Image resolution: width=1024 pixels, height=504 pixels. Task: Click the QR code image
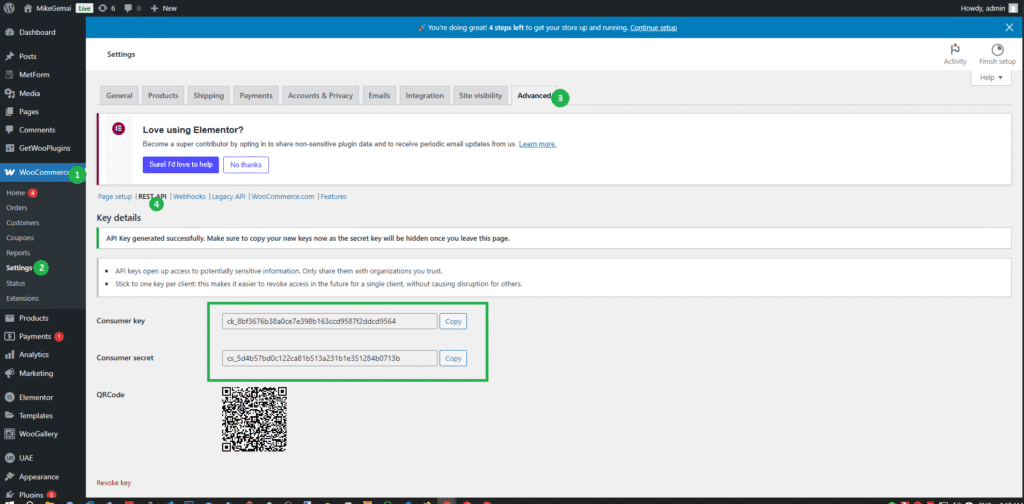pos(255,420)
